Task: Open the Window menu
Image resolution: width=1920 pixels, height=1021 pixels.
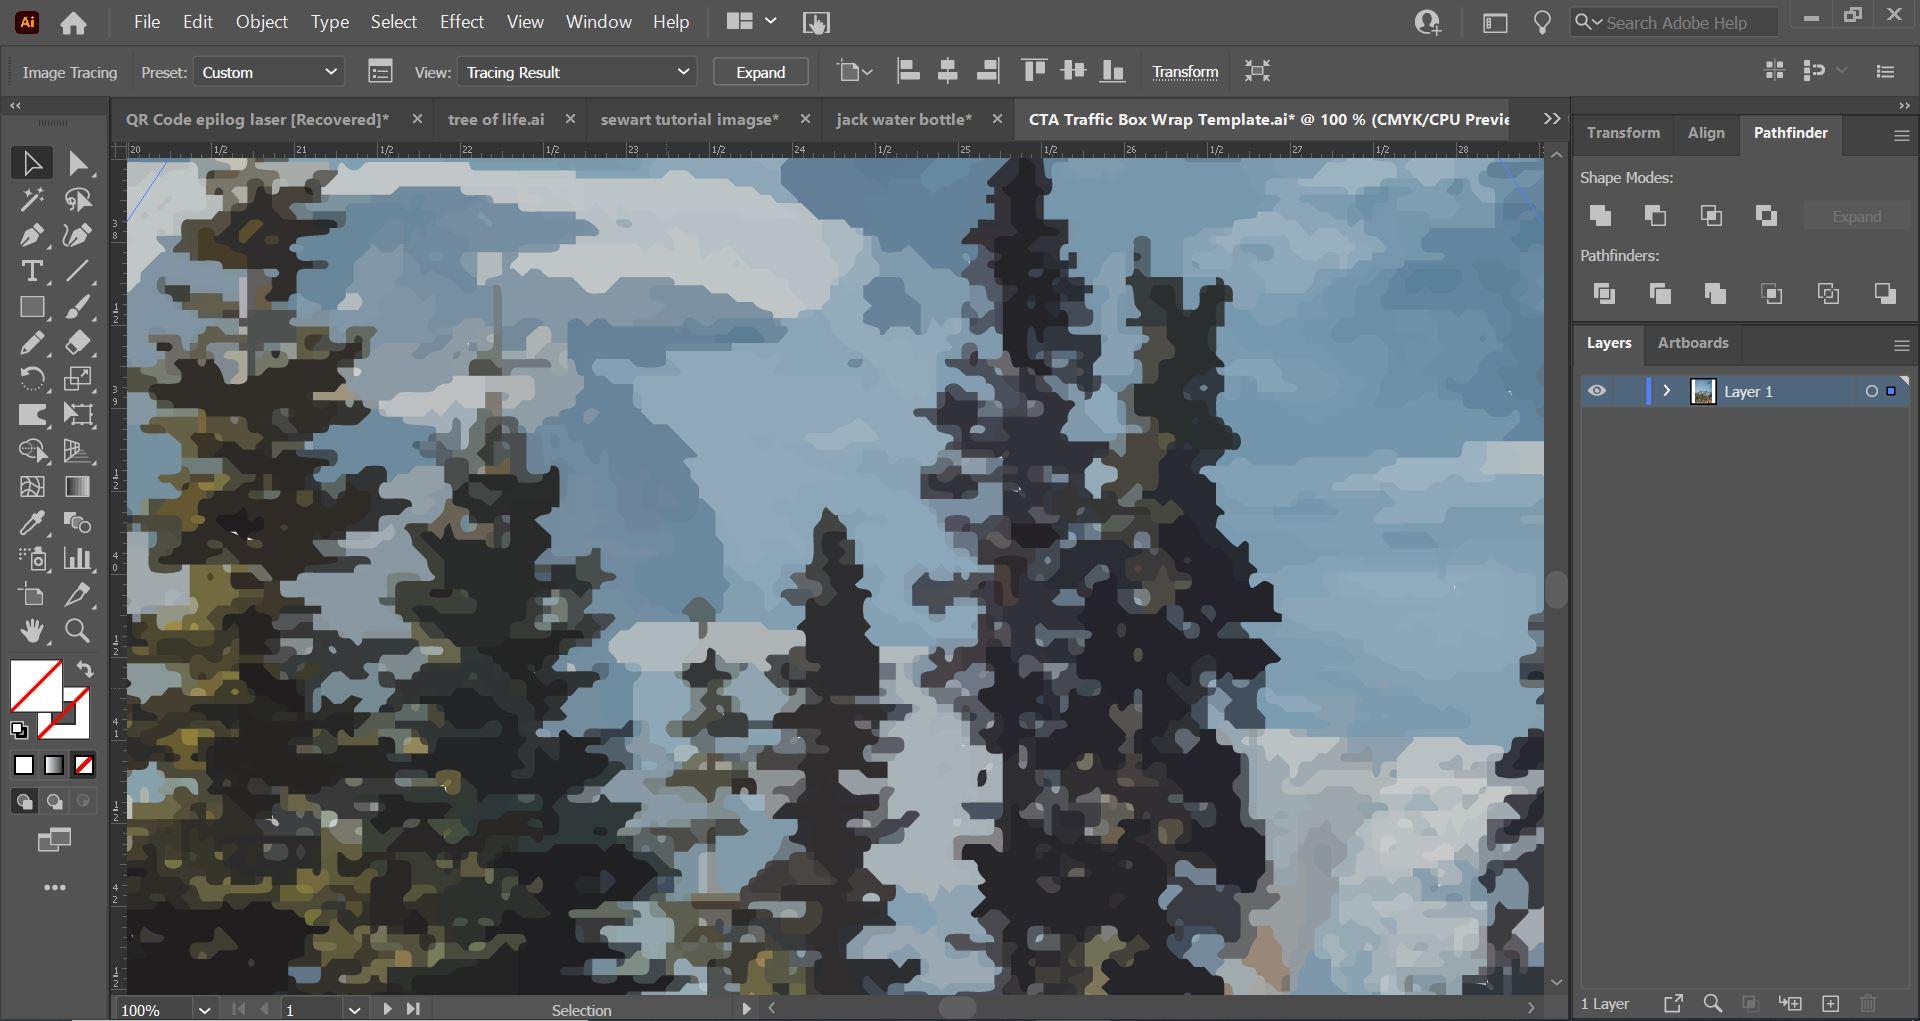Action: point(599,22)
